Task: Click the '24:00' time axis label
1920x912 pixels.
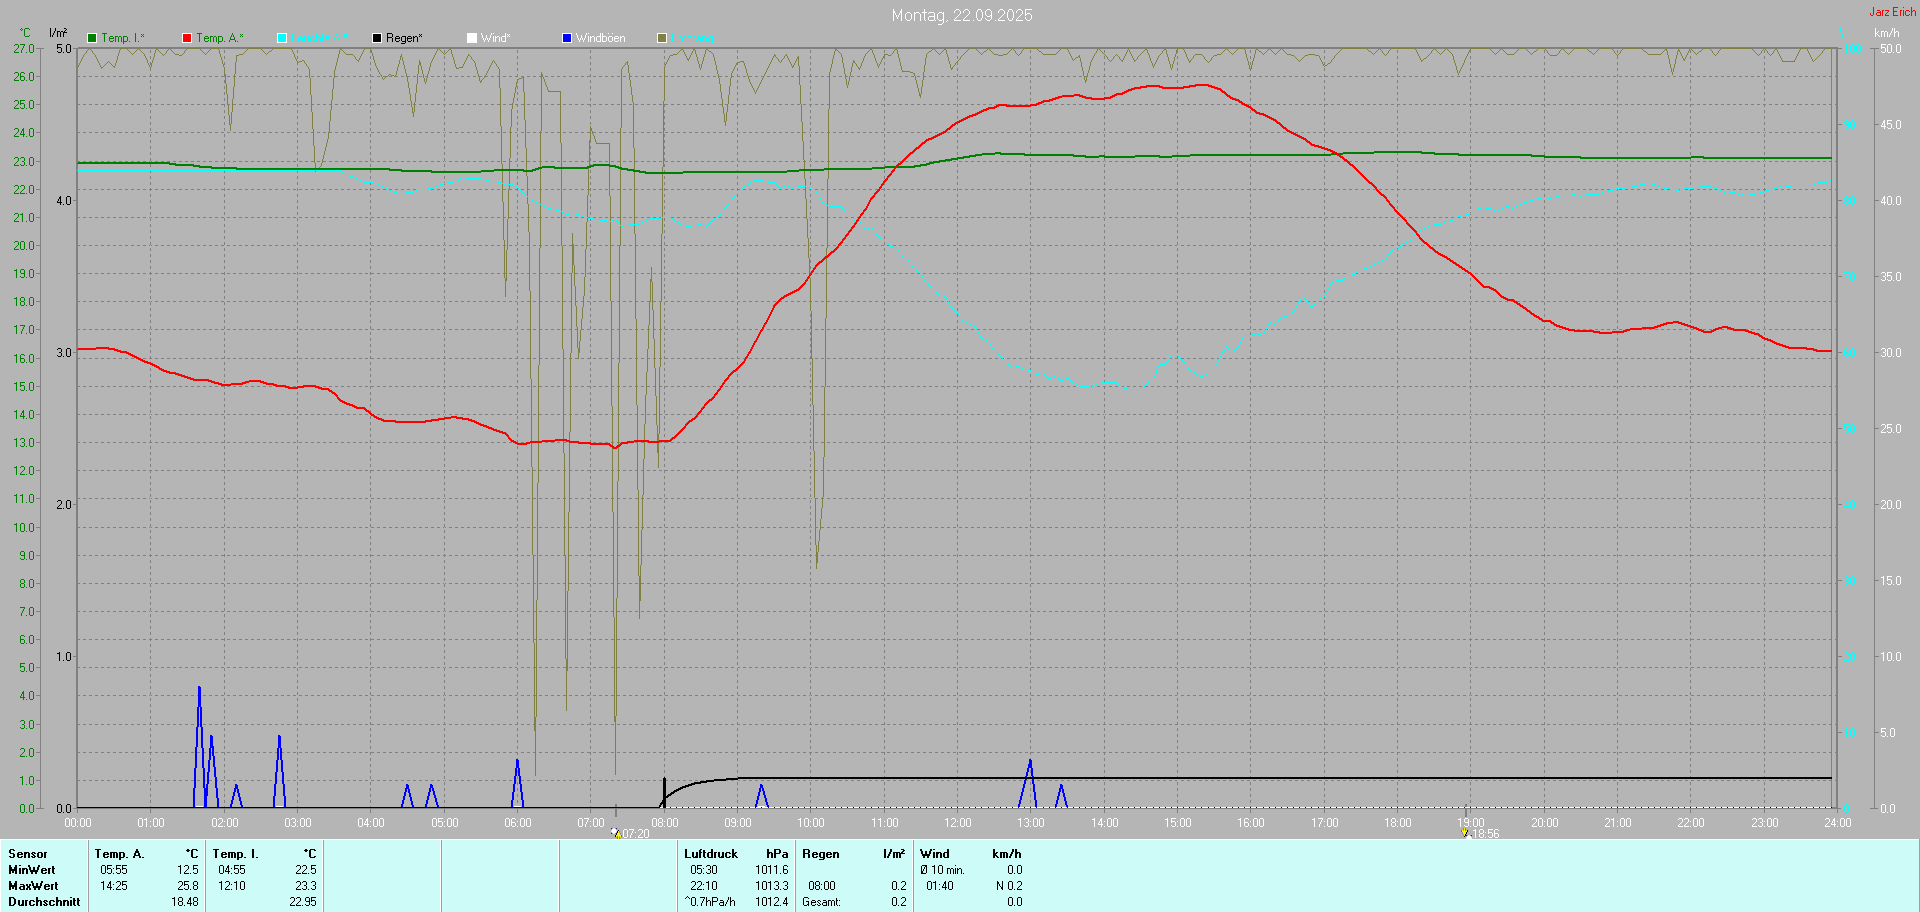Action: click(x=1838, y=823)
